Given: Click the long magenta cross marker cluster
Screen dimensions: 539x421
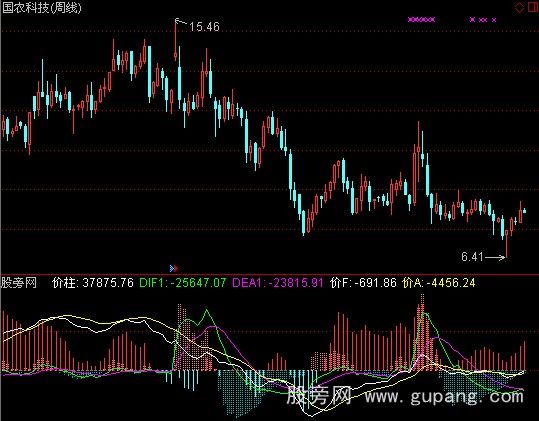Looking at the screenshot, I should pyautogui.click(x=421, y=20).
